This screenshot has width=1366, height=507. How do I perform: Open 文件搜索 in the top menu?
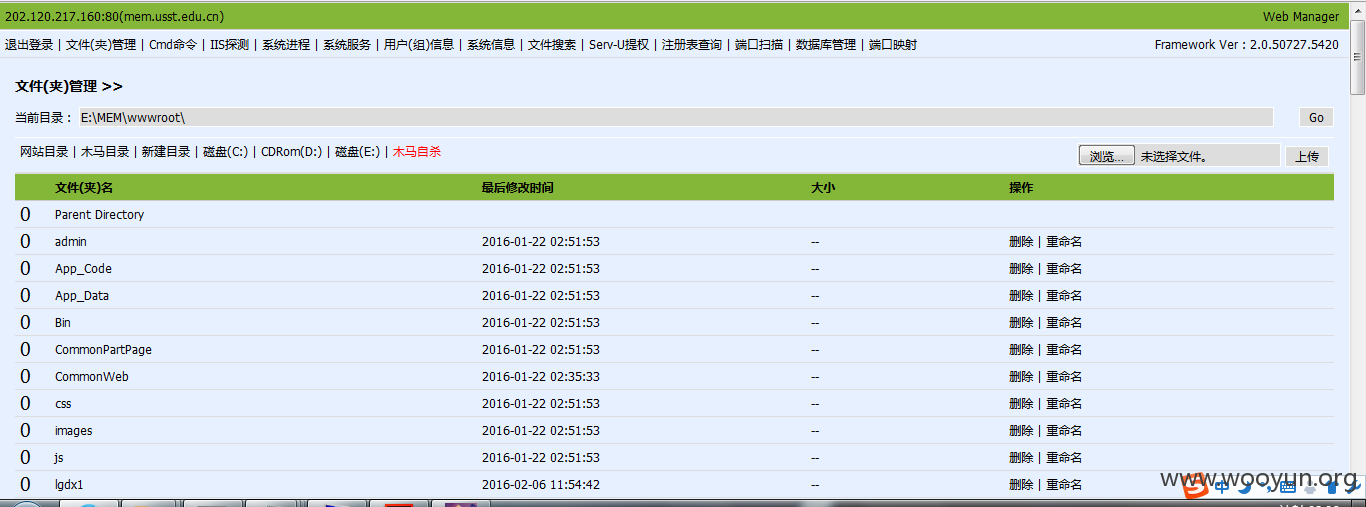[x=552, y=45]
